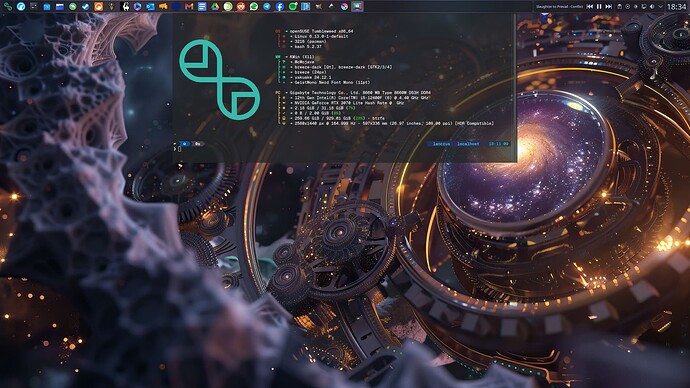
Task: Pause the playing track
Action: point(599,7)
